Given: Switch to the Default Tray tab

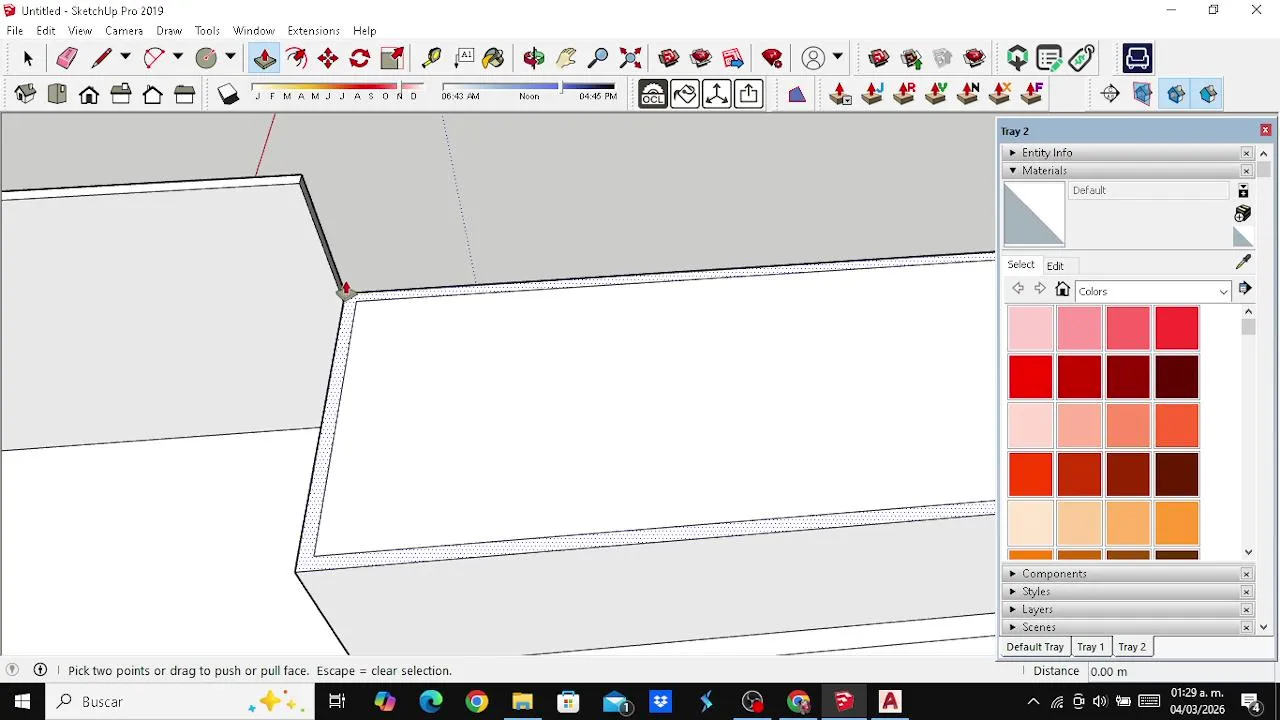Looking at the screenshot, I should (x=1035, y=647).
